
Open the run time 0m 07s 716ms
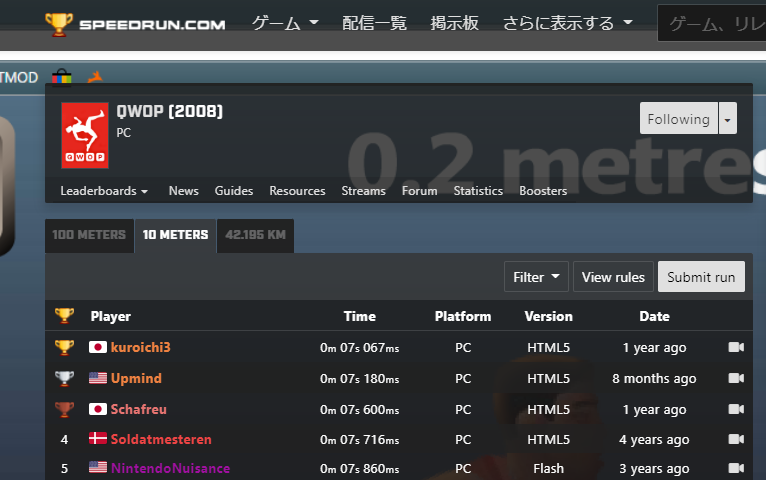click(x=360, y=439)
